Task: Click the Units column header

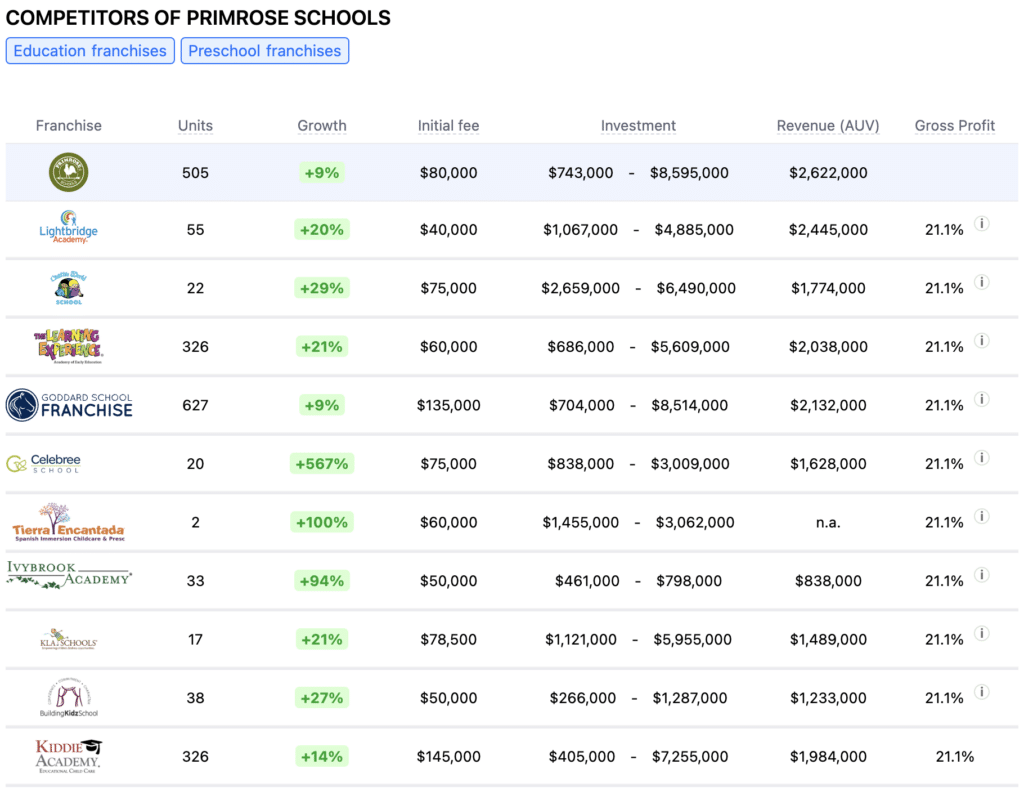Action: tap(195, 125)
